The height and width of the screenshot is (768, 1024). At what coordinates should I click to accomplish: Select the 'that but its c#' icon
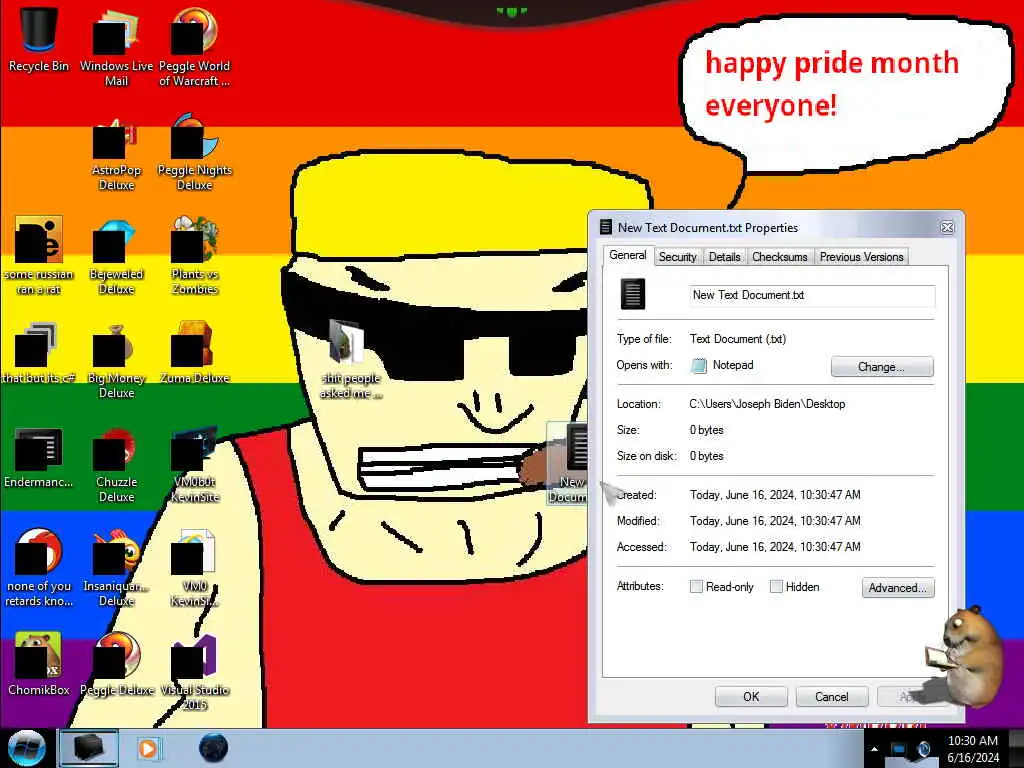coord(39,353)
